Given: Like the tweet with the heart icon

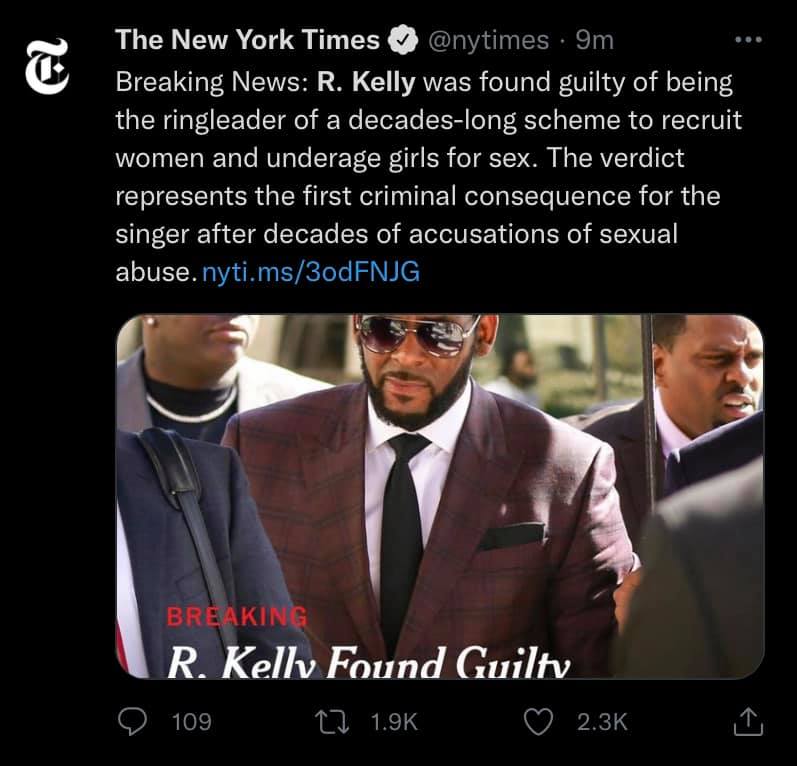Looking at the screenshot, I should pyautogui.click(x=540, y=721).
